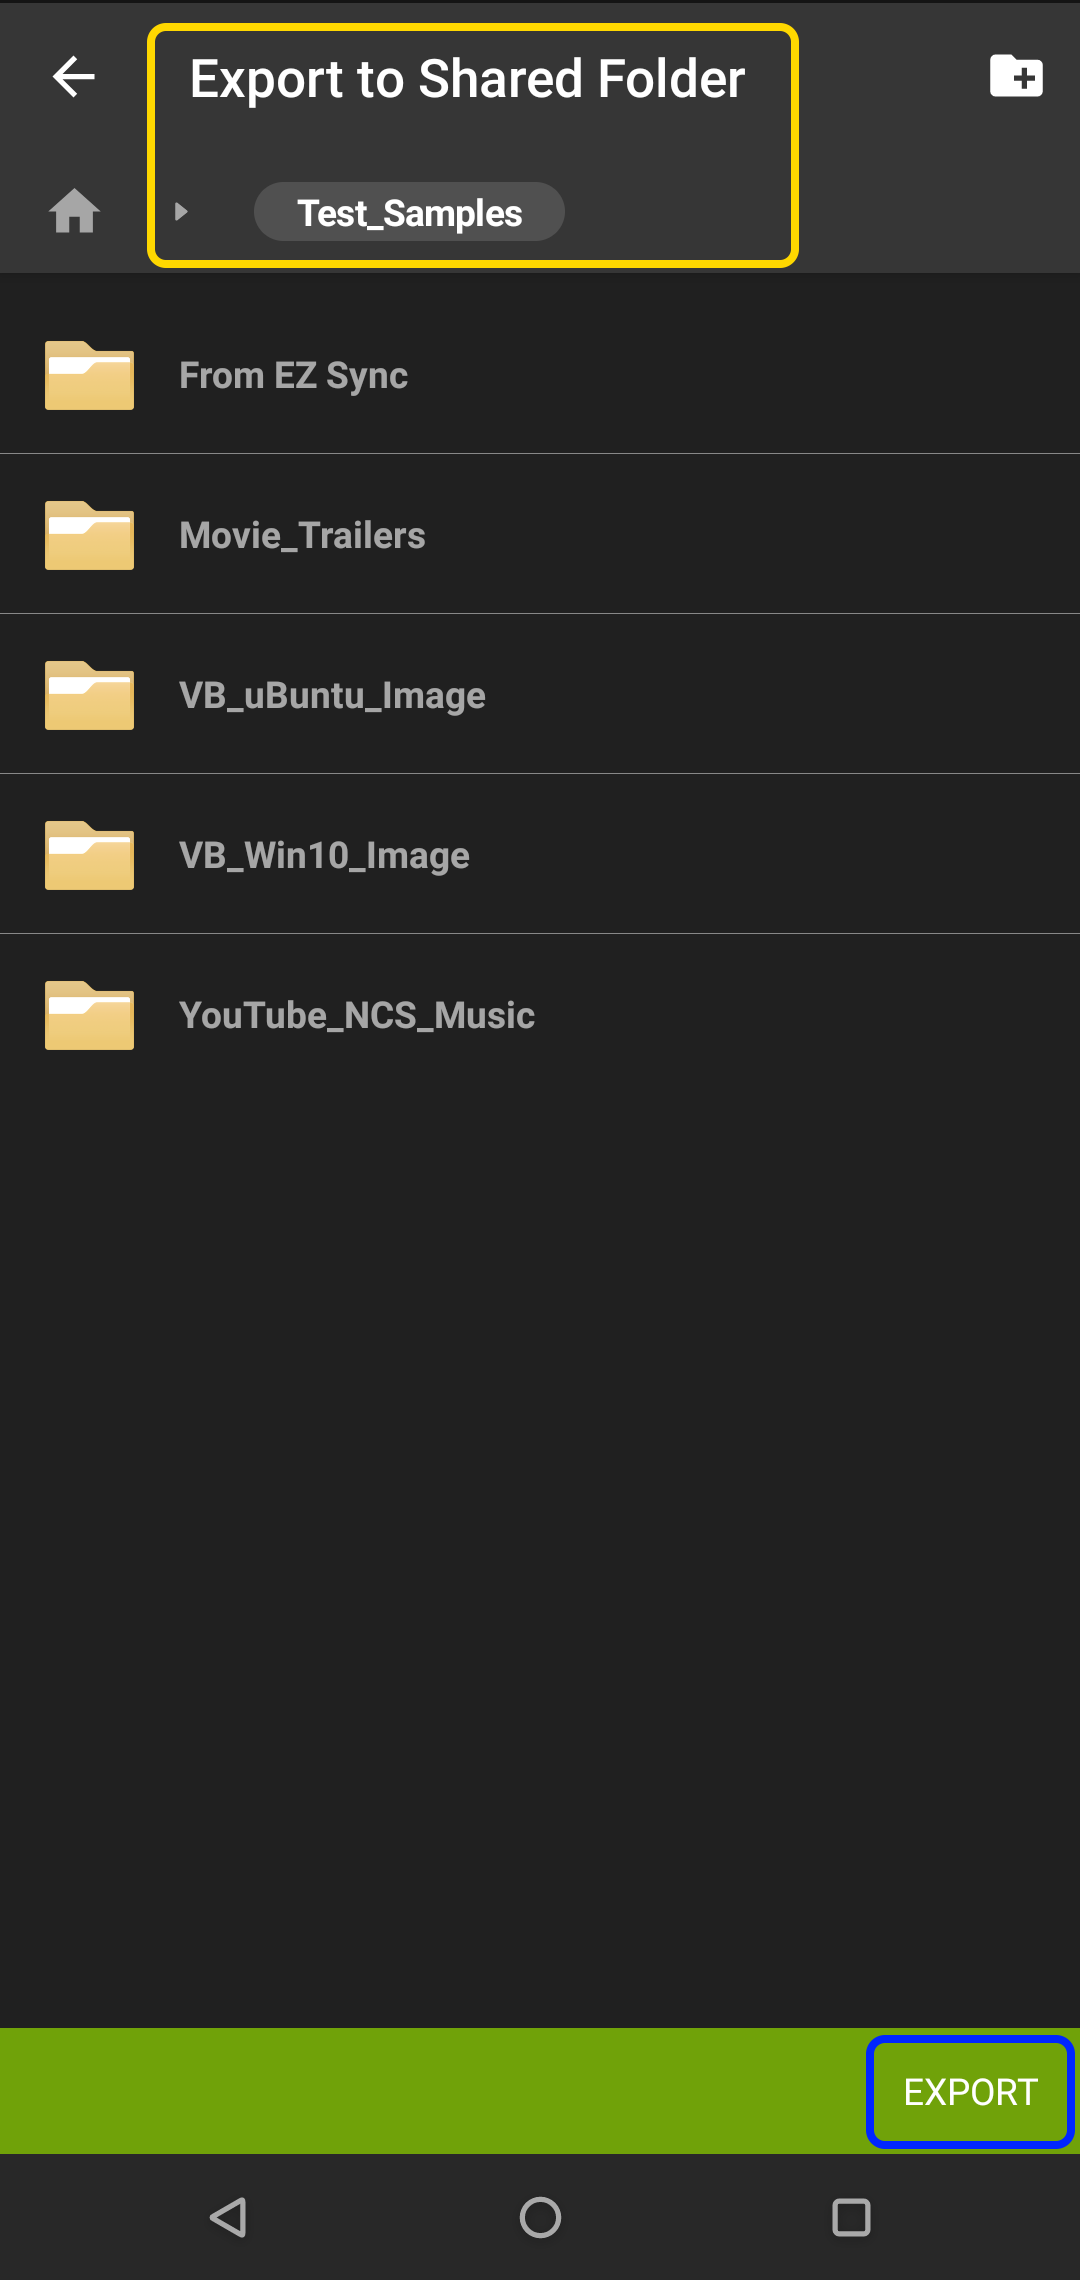
Task: Open the VB_uBuntu_Image folder
Action: pyautogui.click(x=540, y=695)
